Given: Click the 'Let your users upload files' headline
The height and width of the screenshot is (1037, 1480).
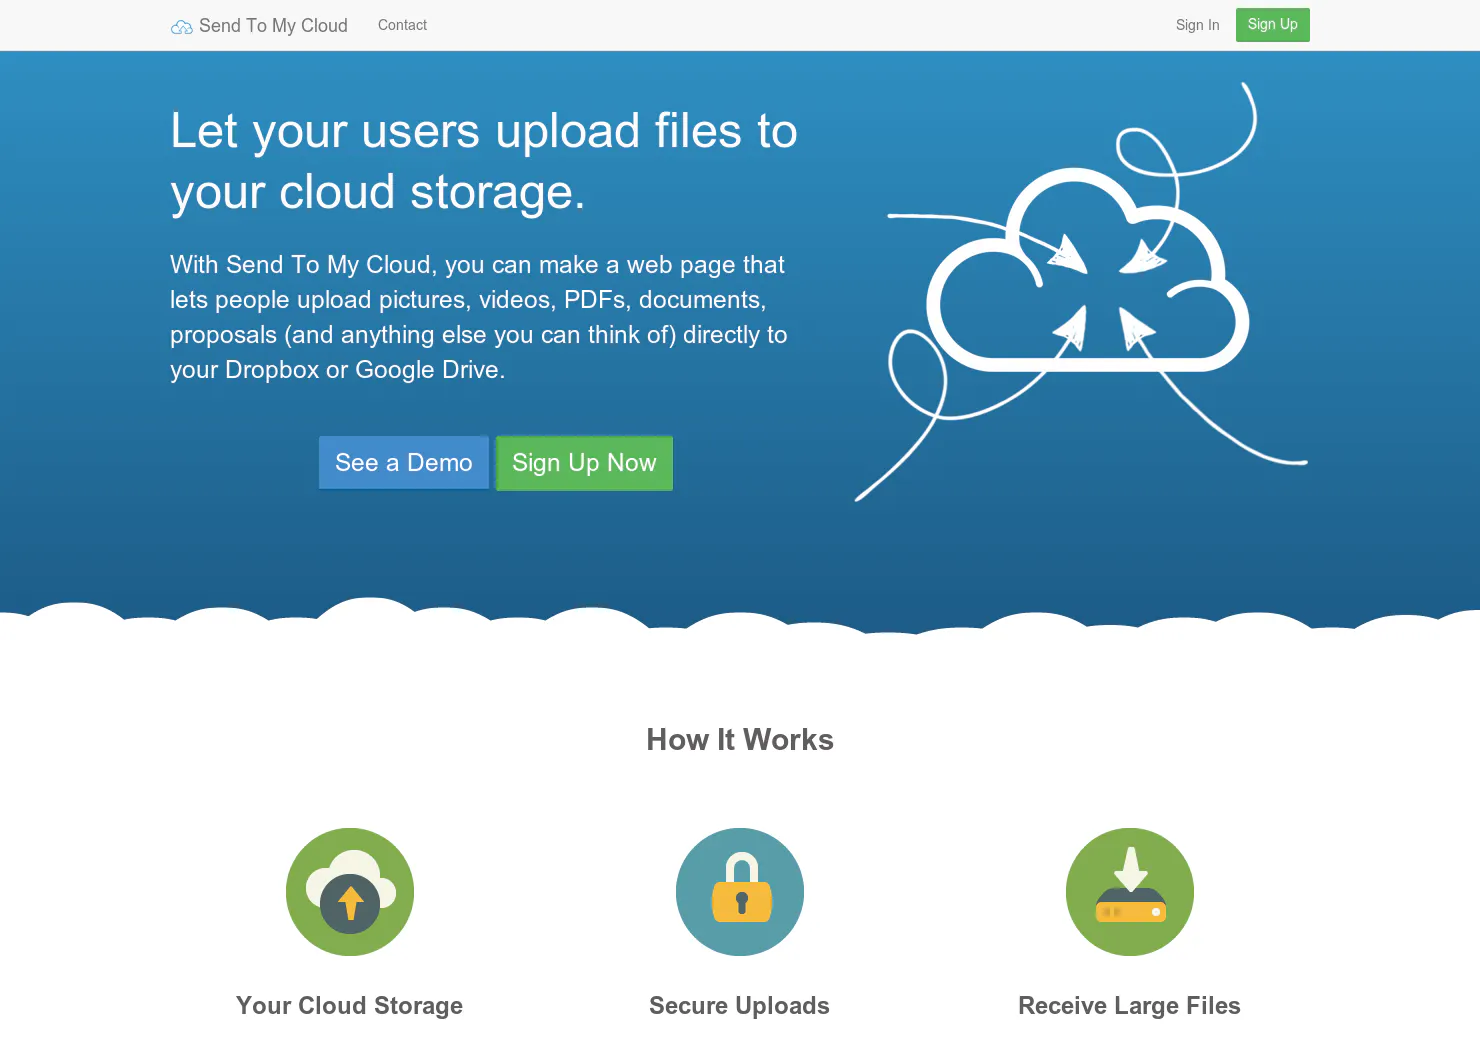Looking at the screenshot, I should coord(484,161).
